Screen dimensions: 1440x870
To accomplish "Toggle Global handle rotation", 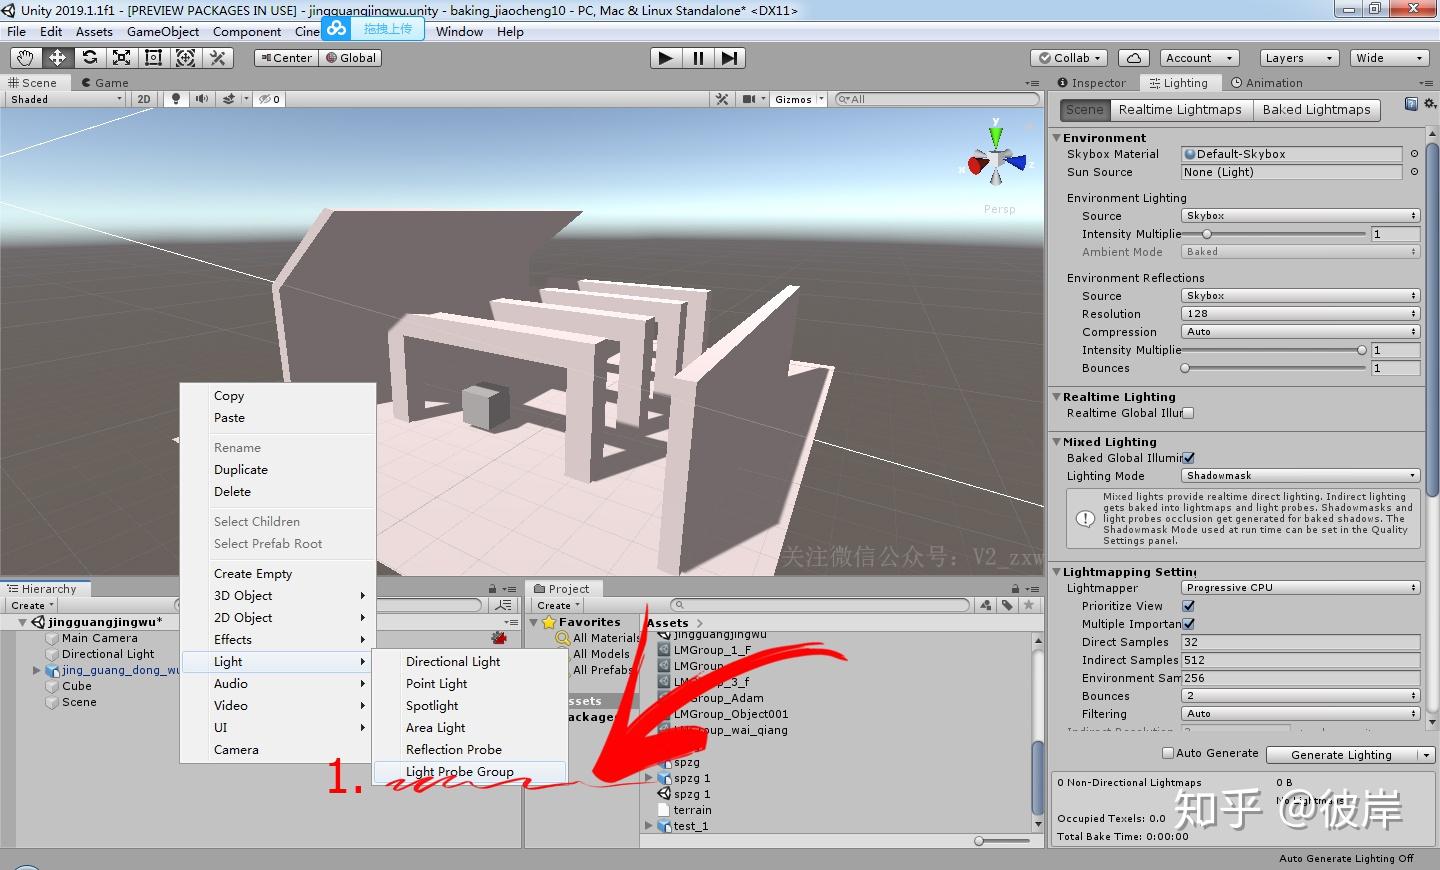I will 351,58.
